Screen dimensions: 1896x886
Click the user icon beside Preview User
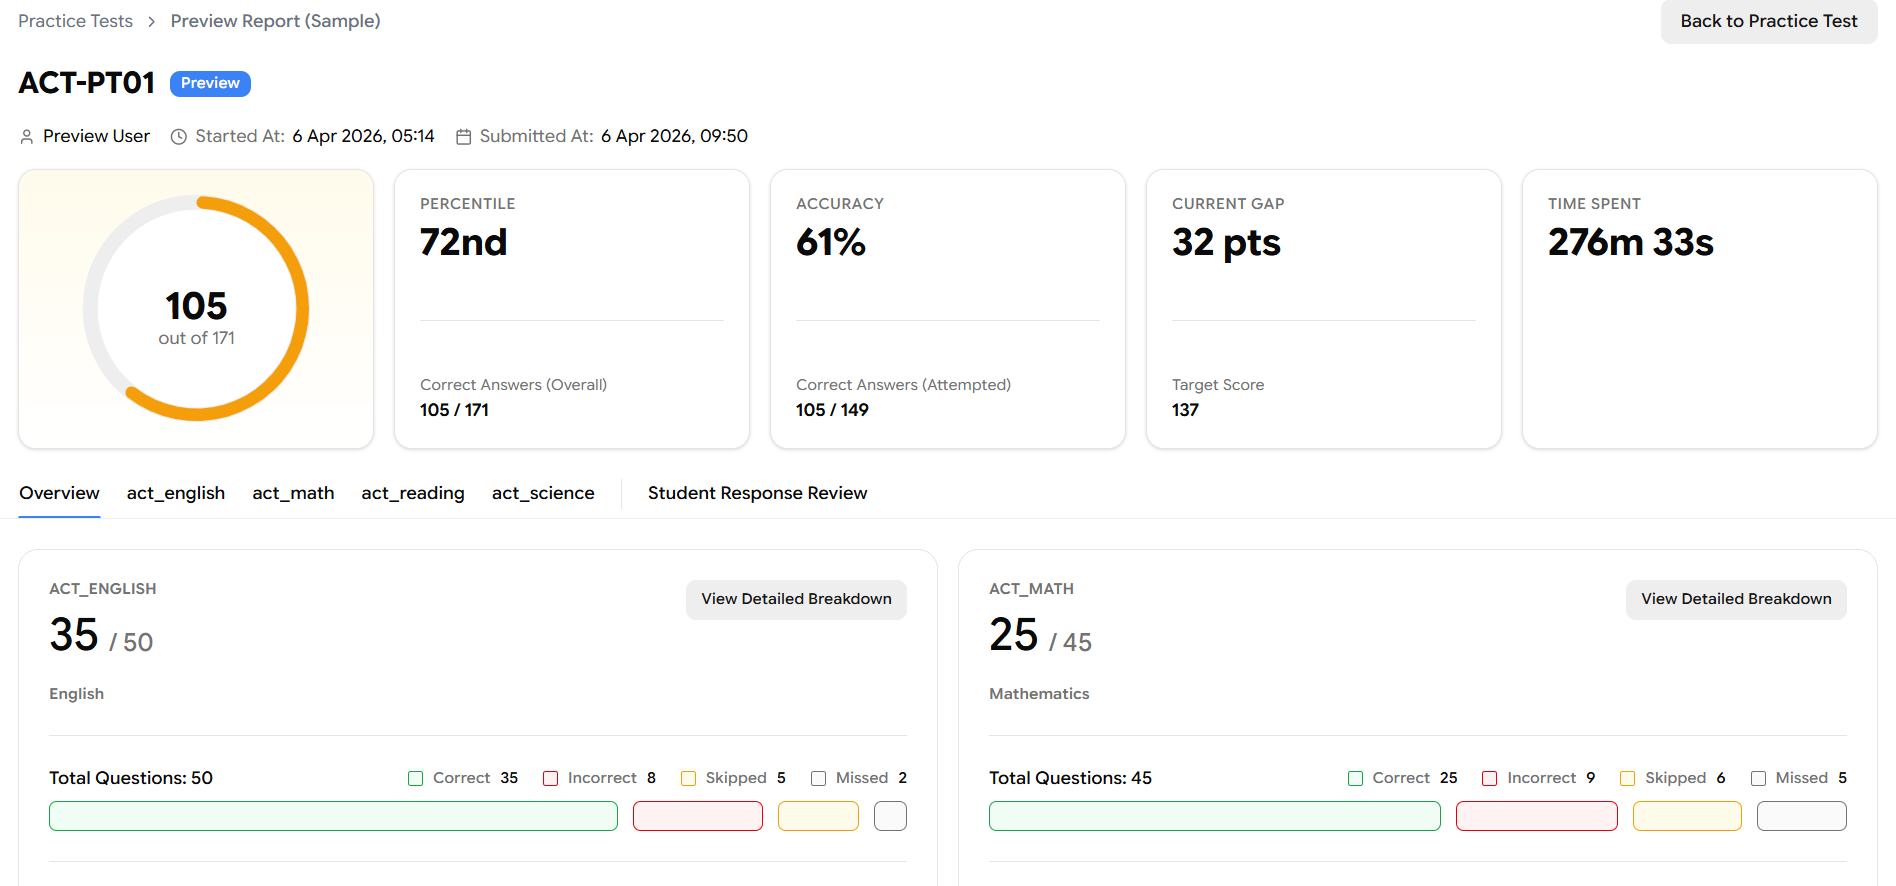27,137
